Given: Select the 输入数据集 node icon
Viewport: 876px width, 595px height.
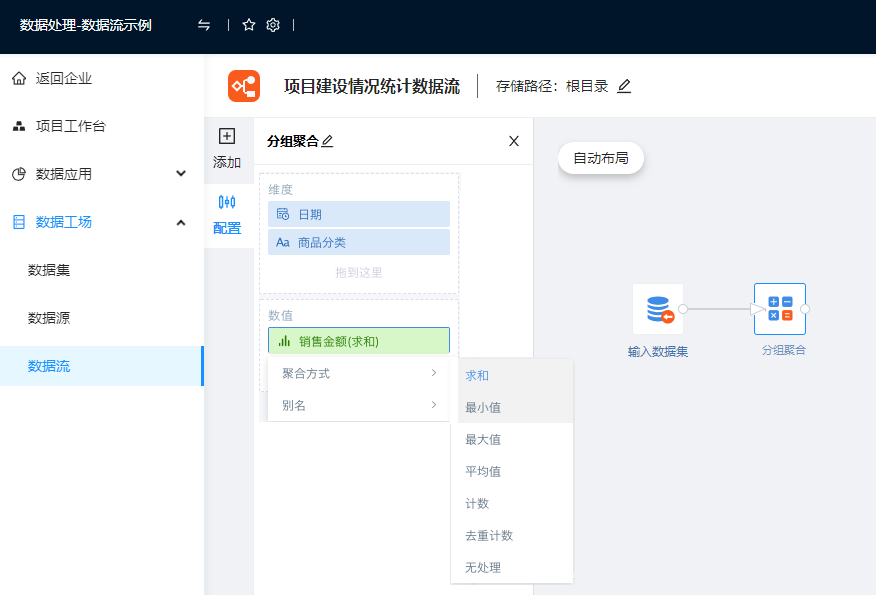Looking at the screenshot, I should point(658,309).
